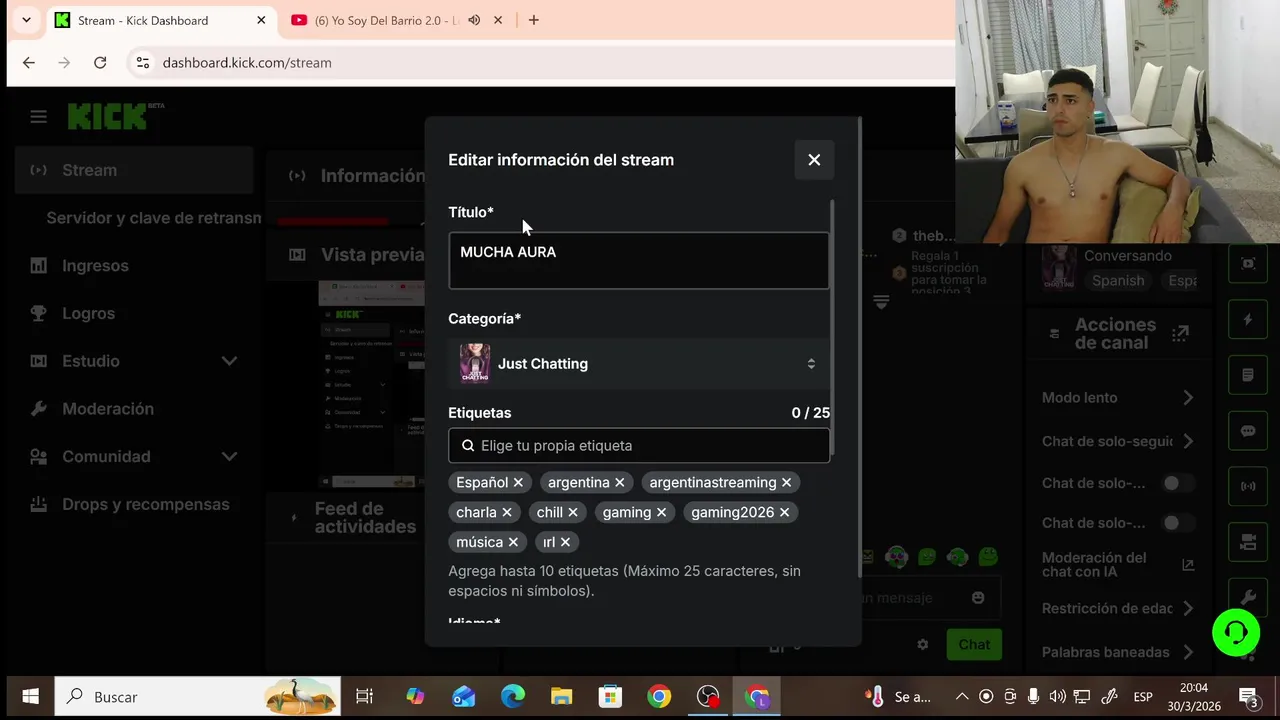
Task: Open File Explorer from the taskbar
Action: 561,697
